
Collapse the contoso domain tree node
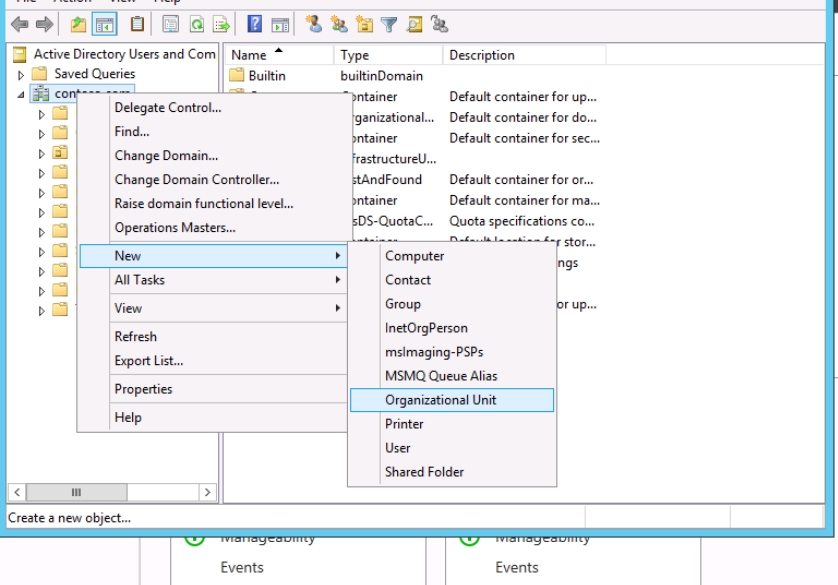pos(21,95)
